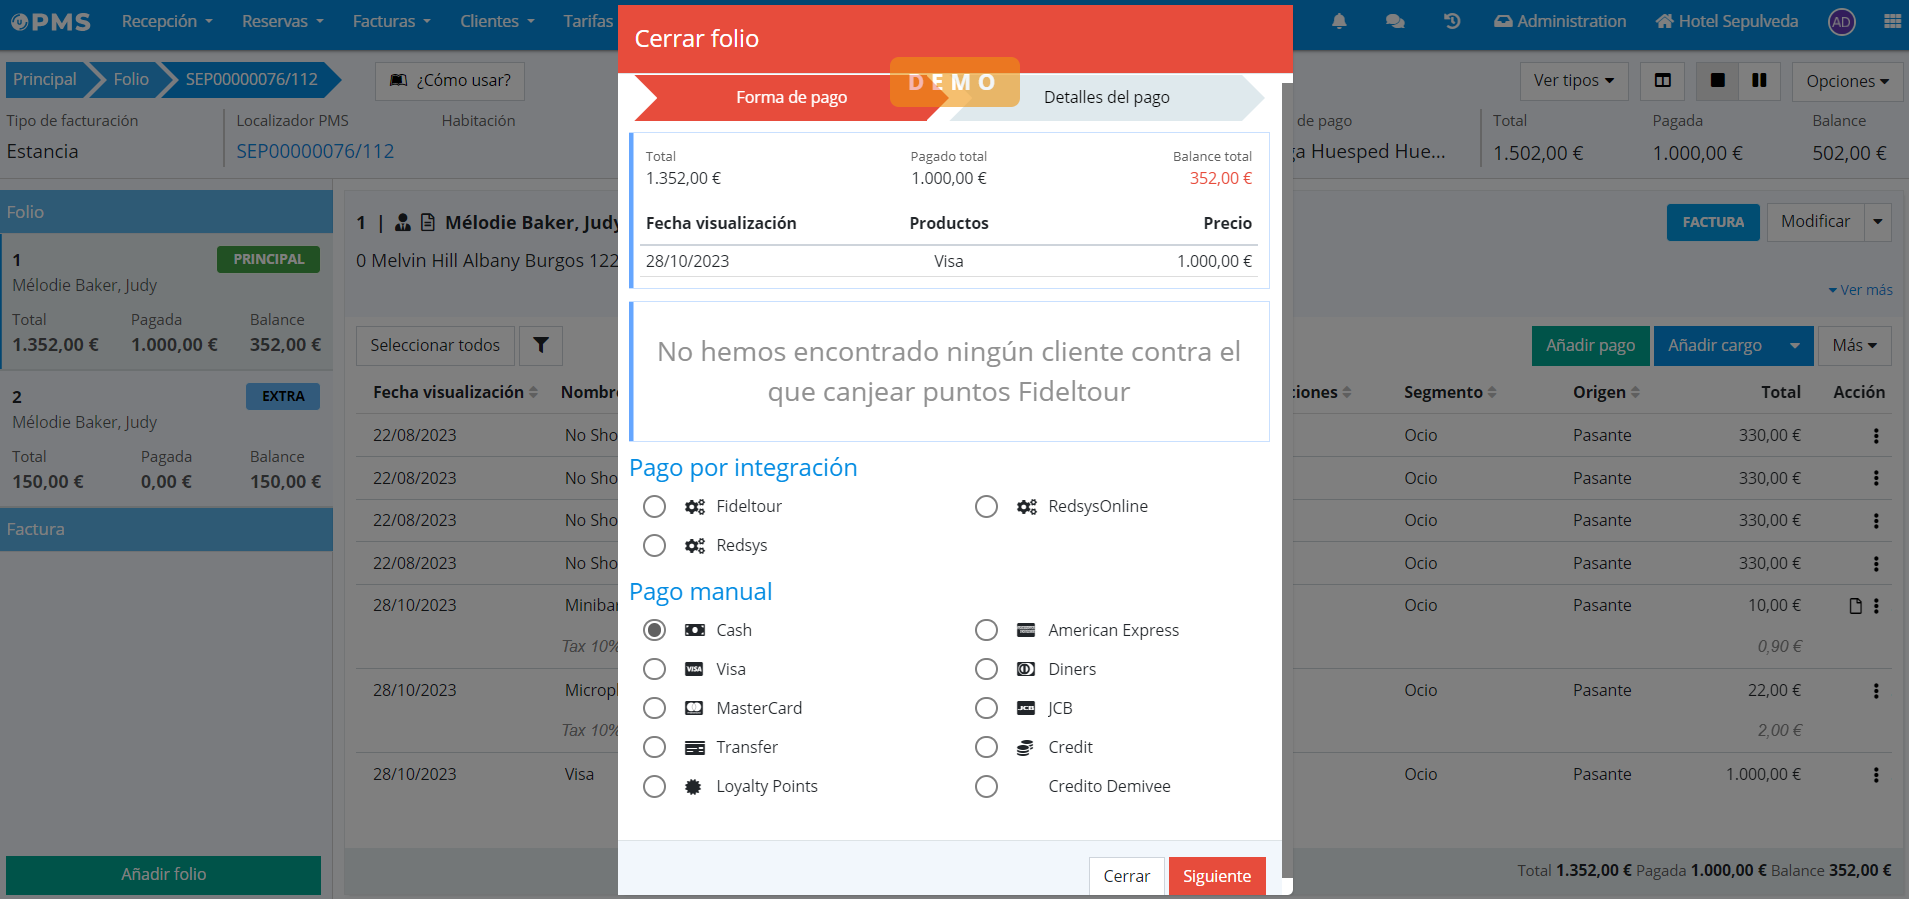Choose RedsysOnline integration payment
Screen dimensions: 1909x899
point(986,507)
